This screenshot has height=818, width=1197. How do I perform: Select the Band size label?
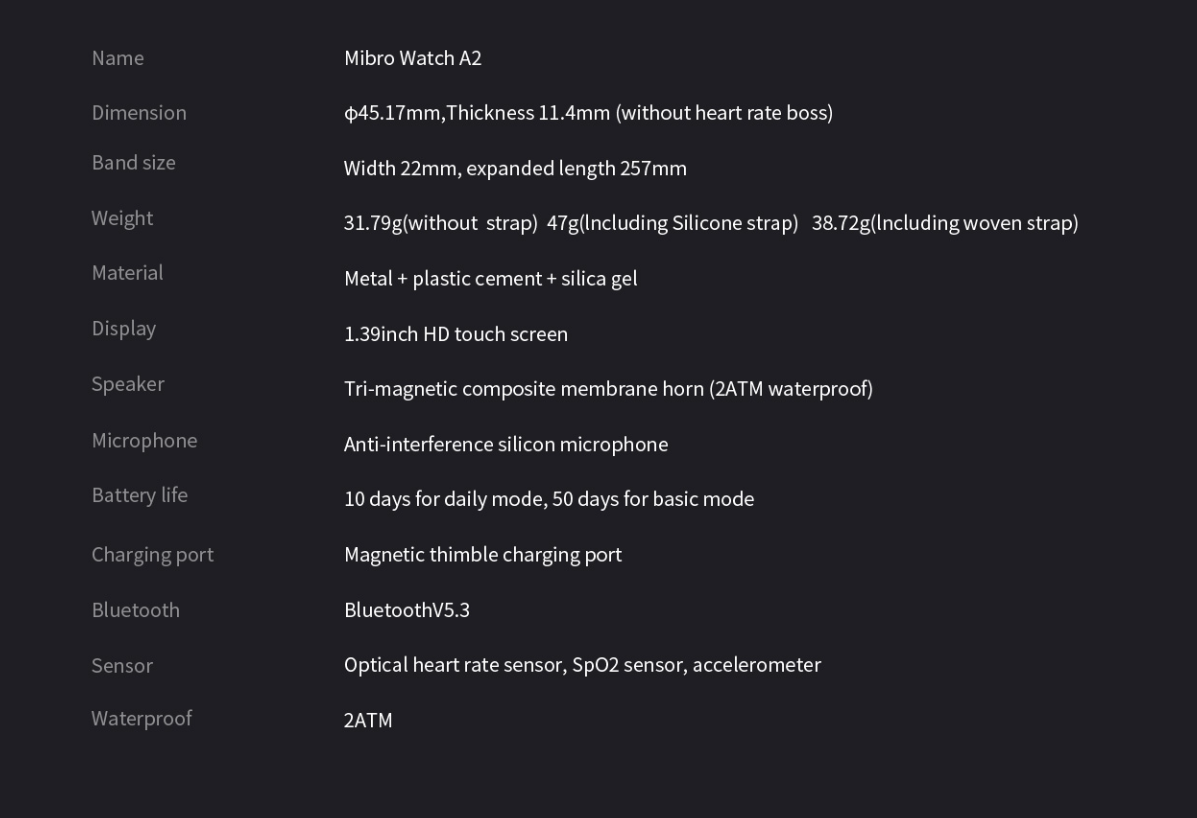[x=134, y=163]
